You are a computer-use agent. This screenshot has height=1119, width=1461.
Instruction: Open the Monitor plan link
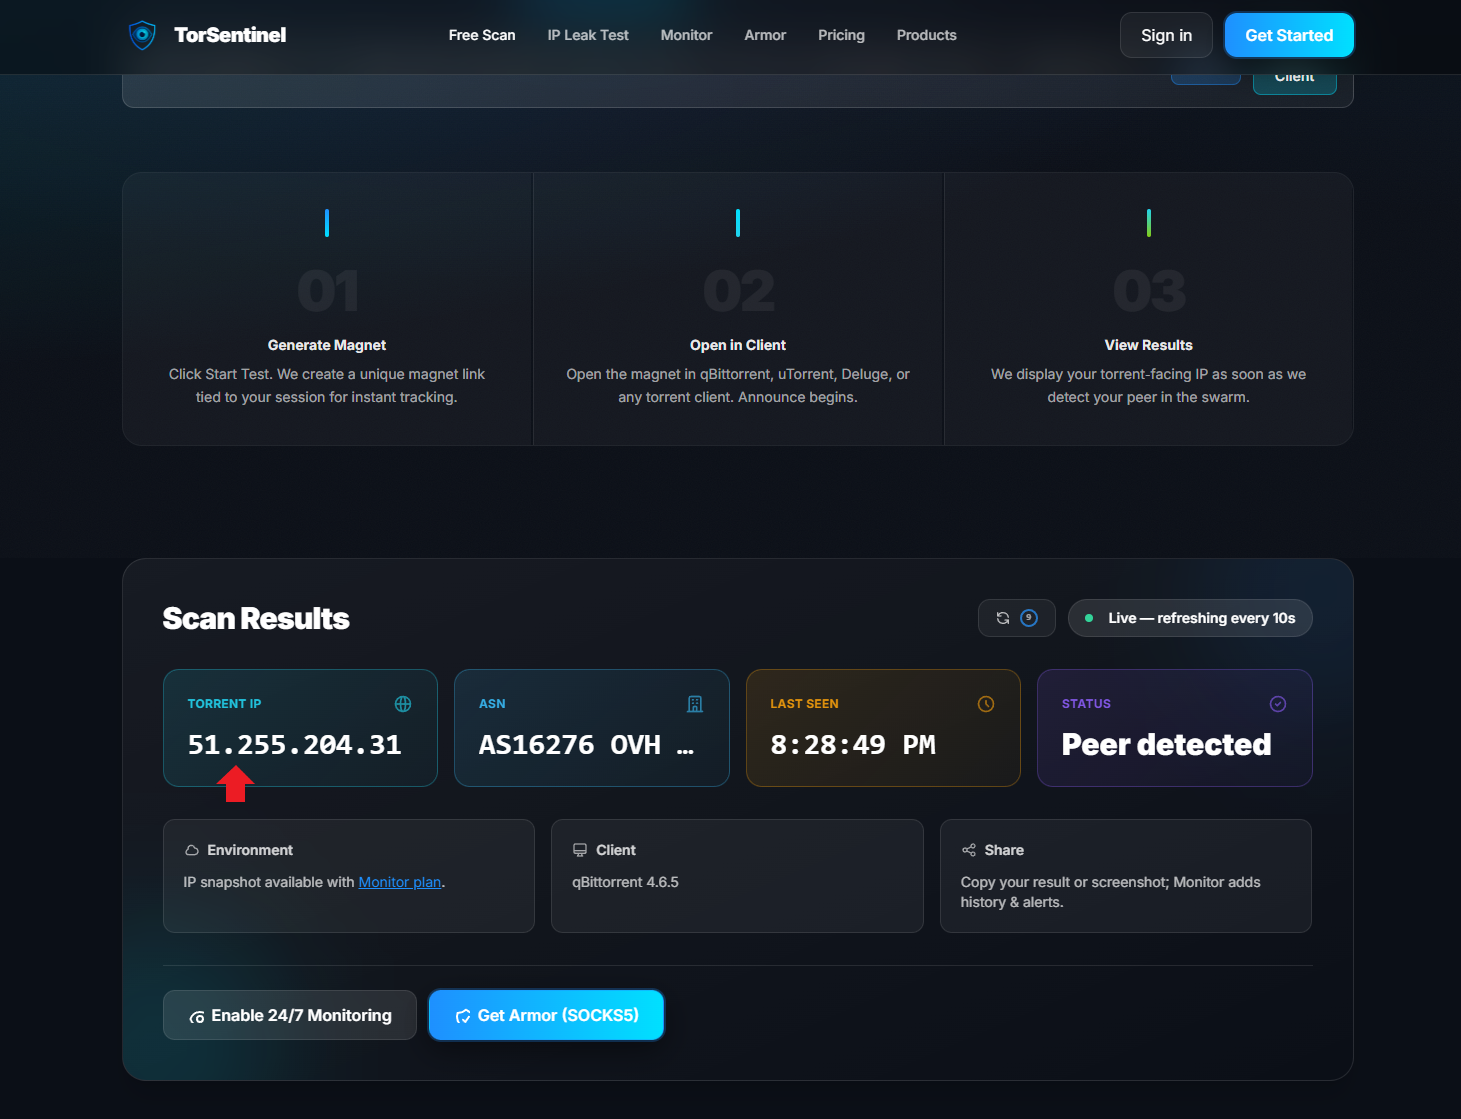[399, 882]
